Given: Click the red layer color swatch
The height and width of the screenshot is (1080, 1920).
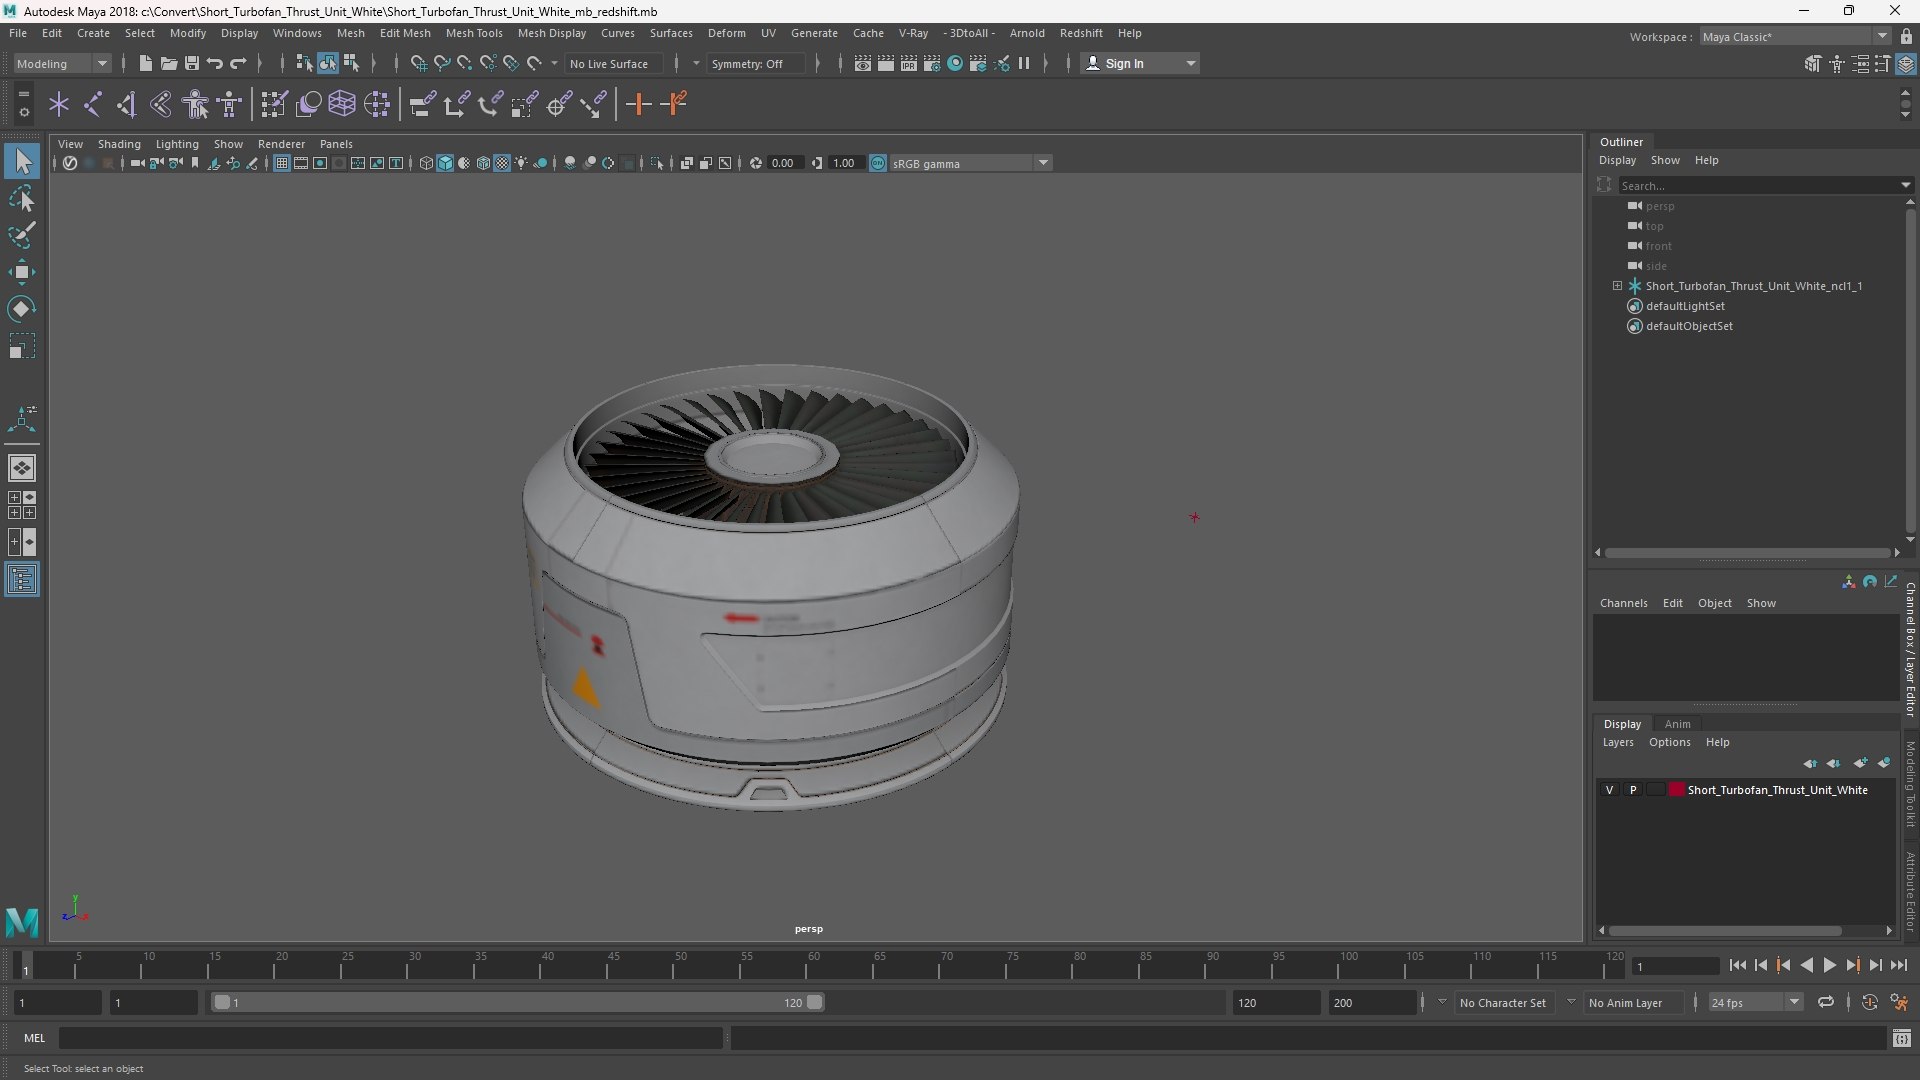Looking at the screenshot, I should pyautogui.click(x=1677, y=790).
